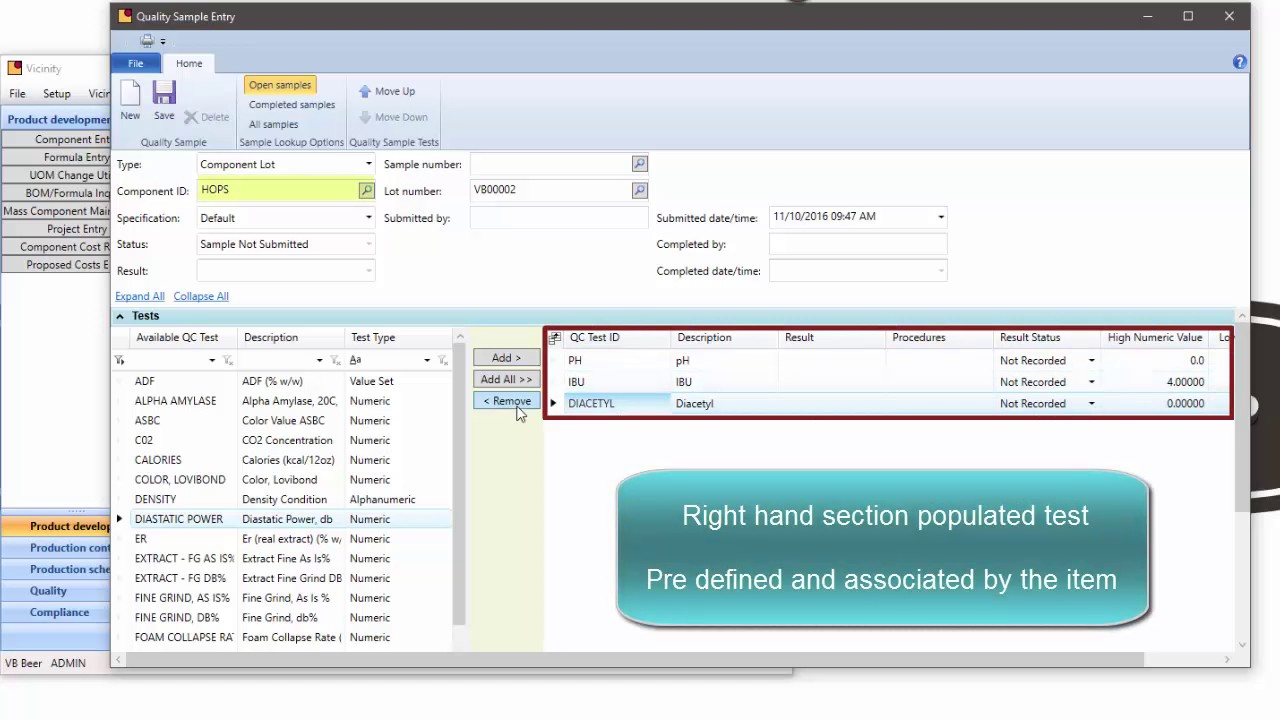
Task: Click the Component ID field containing HOPS
Action: click(279, 190)
